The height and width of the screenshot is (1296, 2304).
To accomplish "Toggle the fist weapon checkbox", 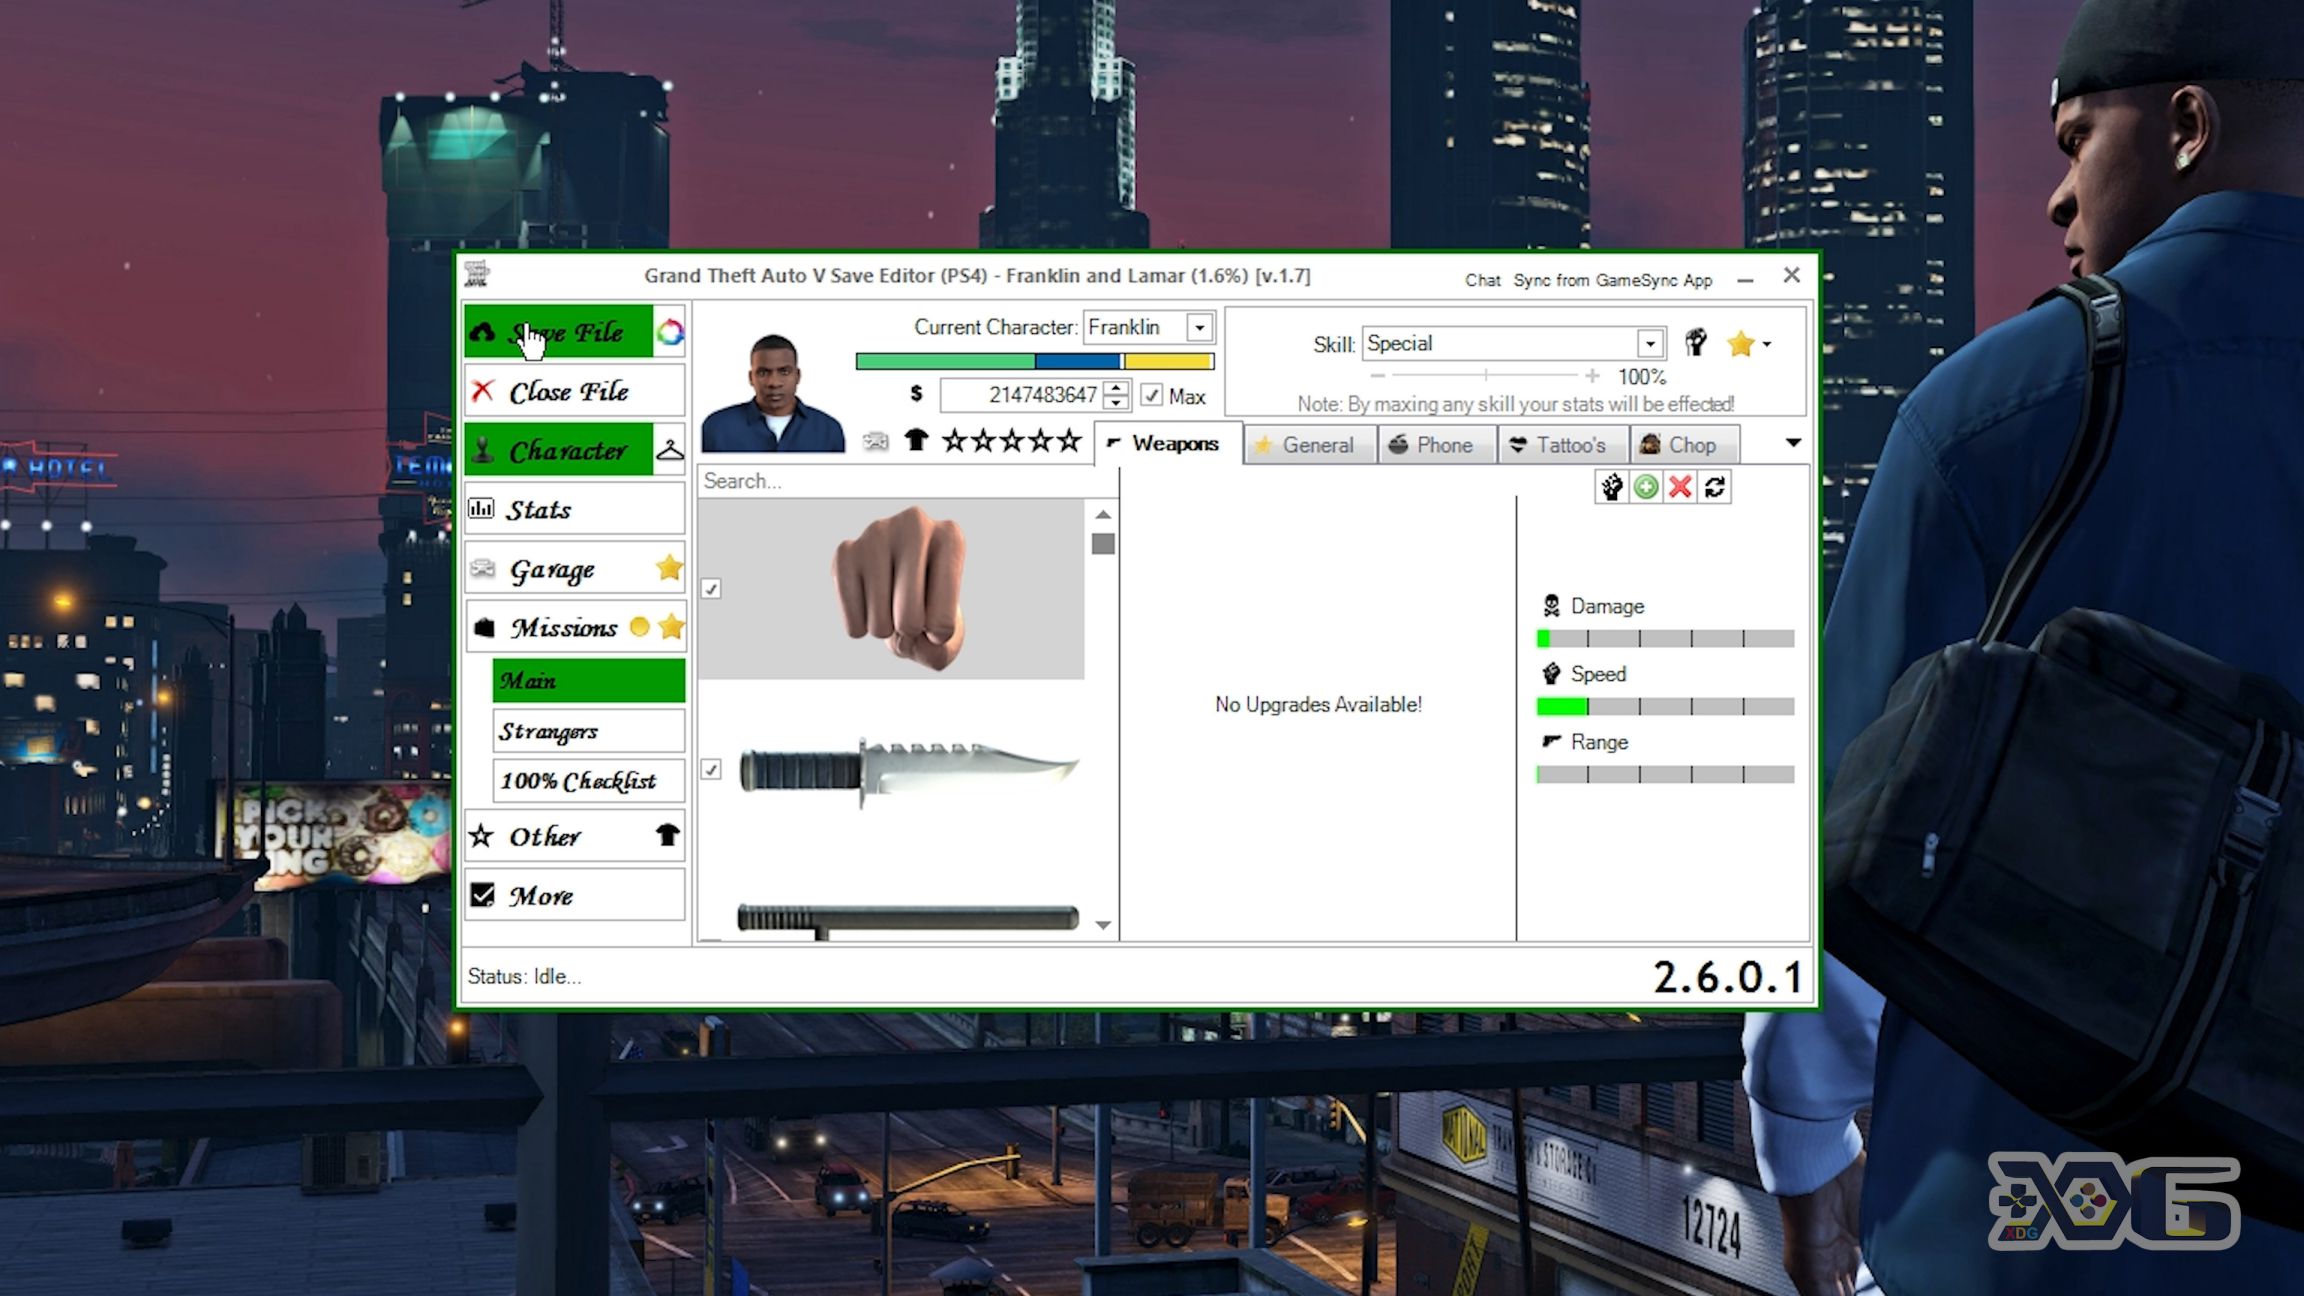I will point(711,589).
